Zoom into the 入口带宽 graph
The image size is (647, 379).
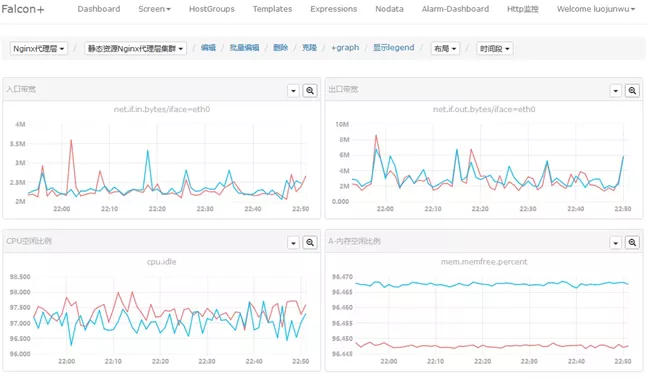pos(310,90)
